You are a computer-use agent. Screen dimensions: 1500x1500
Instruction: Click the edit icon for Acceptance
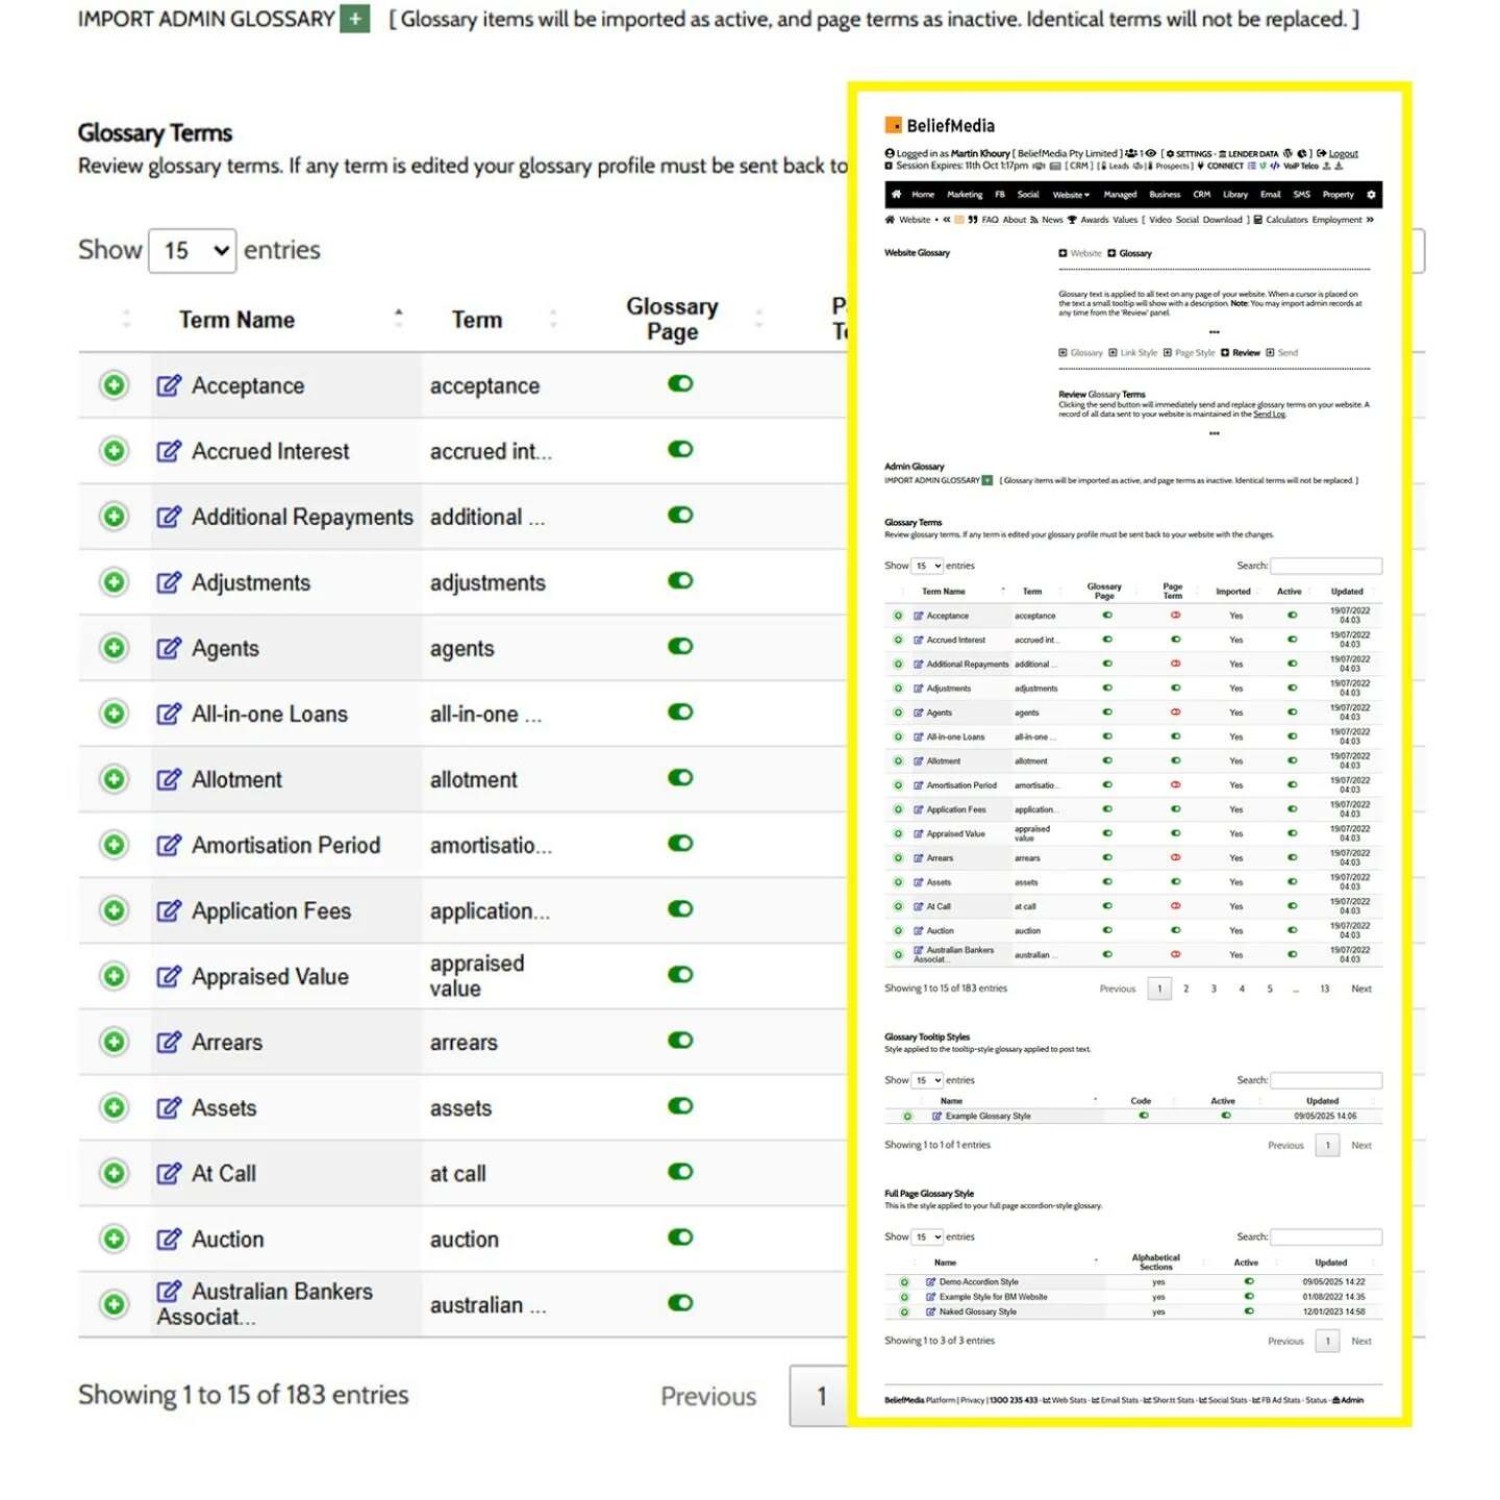pyautogui.click(x=169, y=385)
